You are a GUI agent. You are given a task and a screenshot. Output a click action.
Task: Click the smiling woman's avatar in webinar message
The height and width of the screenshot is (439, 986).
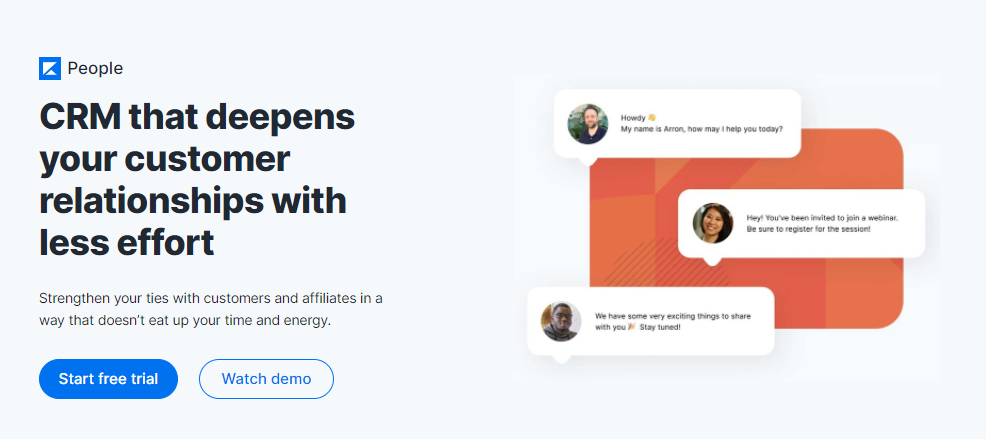coord(712,223)
